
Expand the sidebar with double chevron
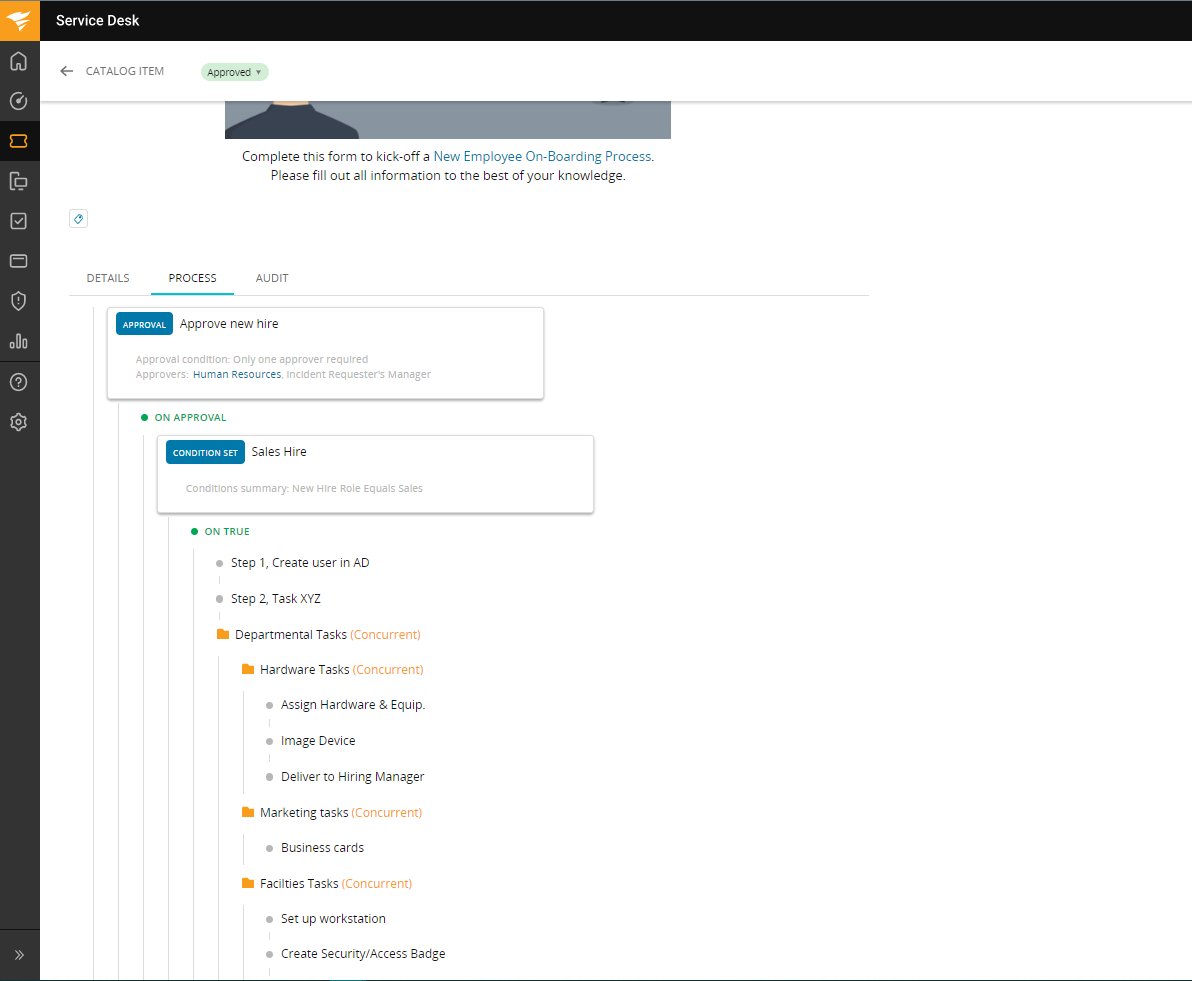click(18, 954)
